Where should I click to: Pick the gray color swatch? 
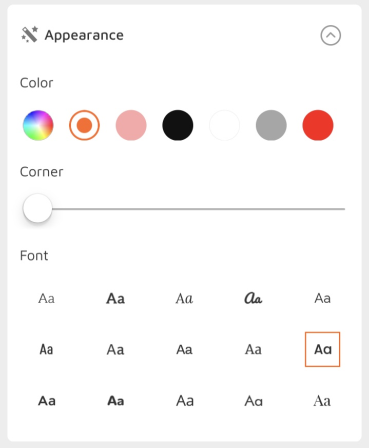coord(271,125)
